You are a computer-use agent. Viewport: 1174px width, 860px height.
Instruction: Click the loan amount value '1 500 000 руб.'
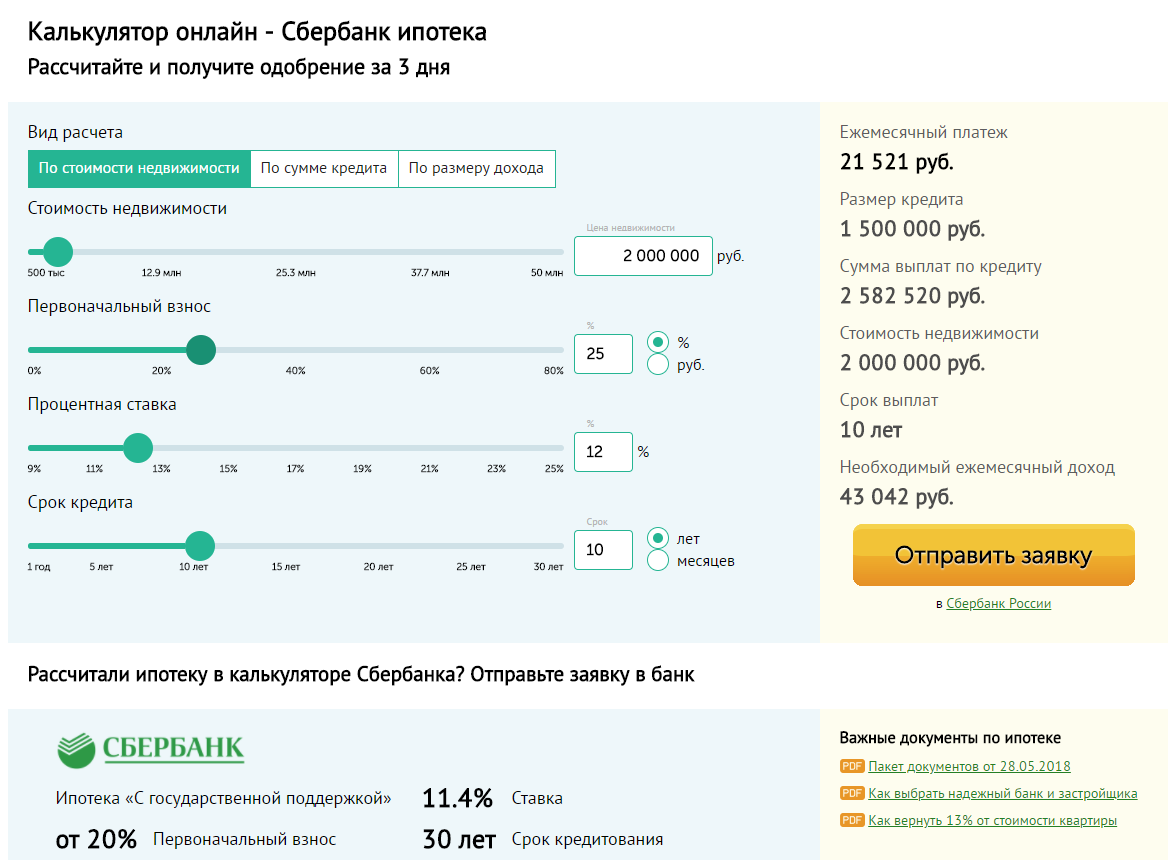click(x=912, y=228)
